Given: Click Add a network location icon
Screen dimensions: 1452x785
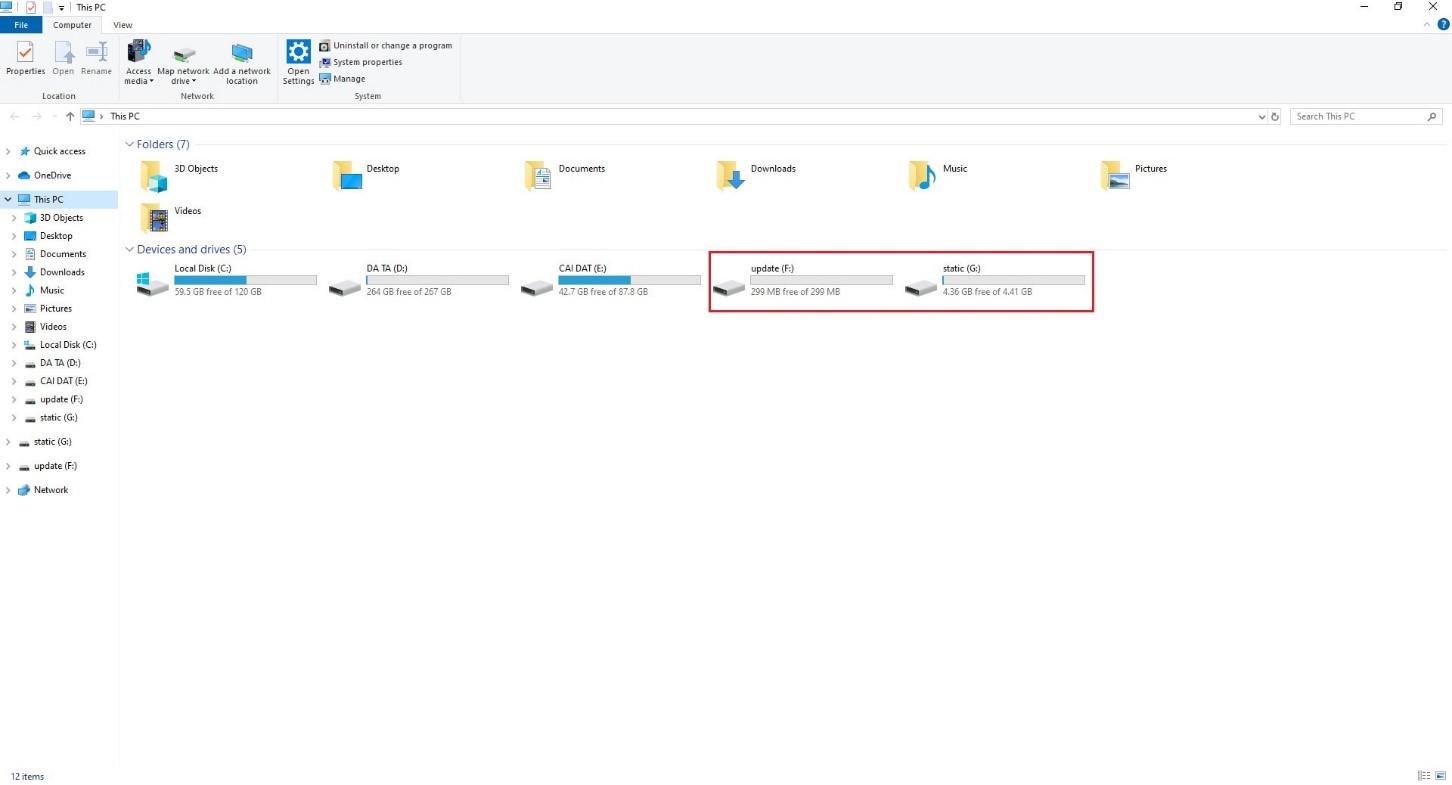Looking at the screenshot, I should pyautogui.click(x=241, y=53).
